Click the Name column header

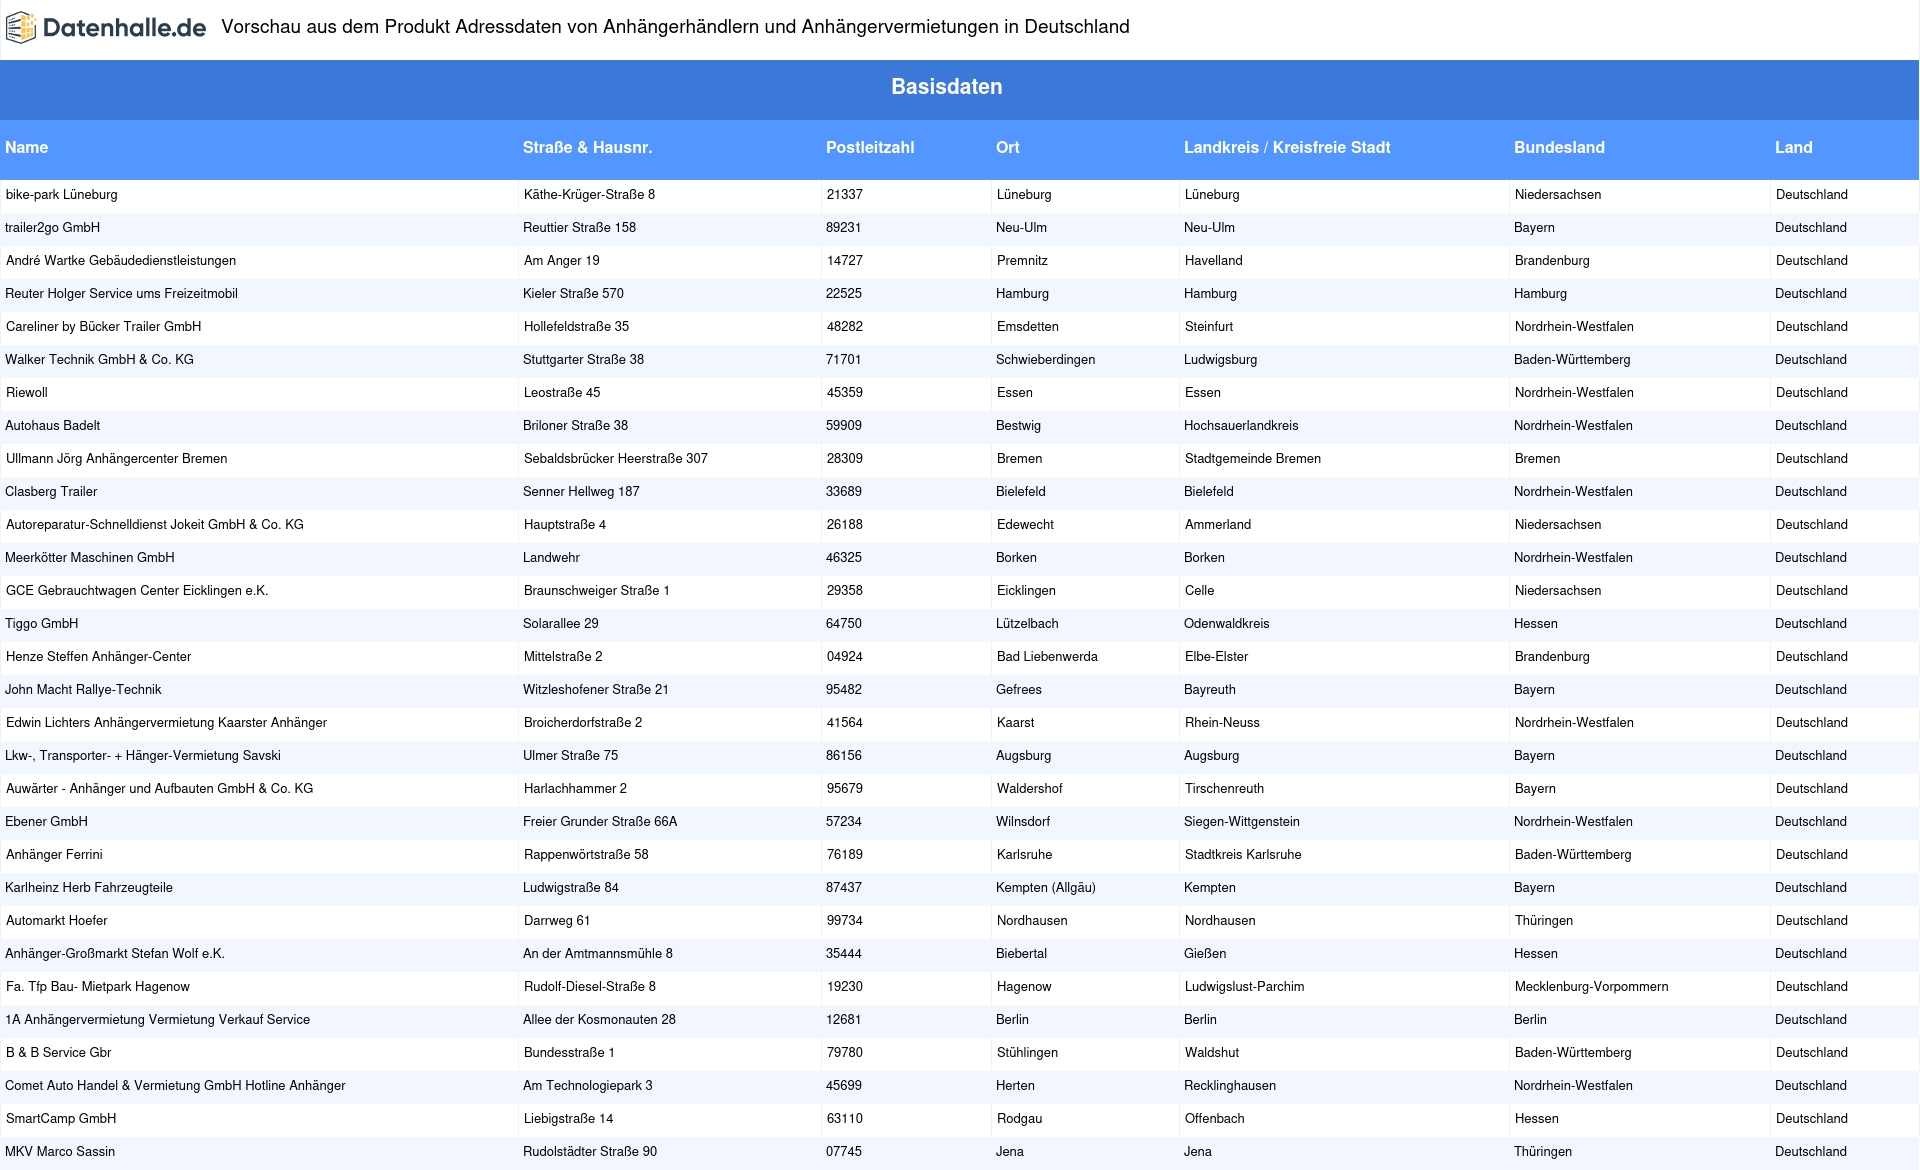pos(26,148)
